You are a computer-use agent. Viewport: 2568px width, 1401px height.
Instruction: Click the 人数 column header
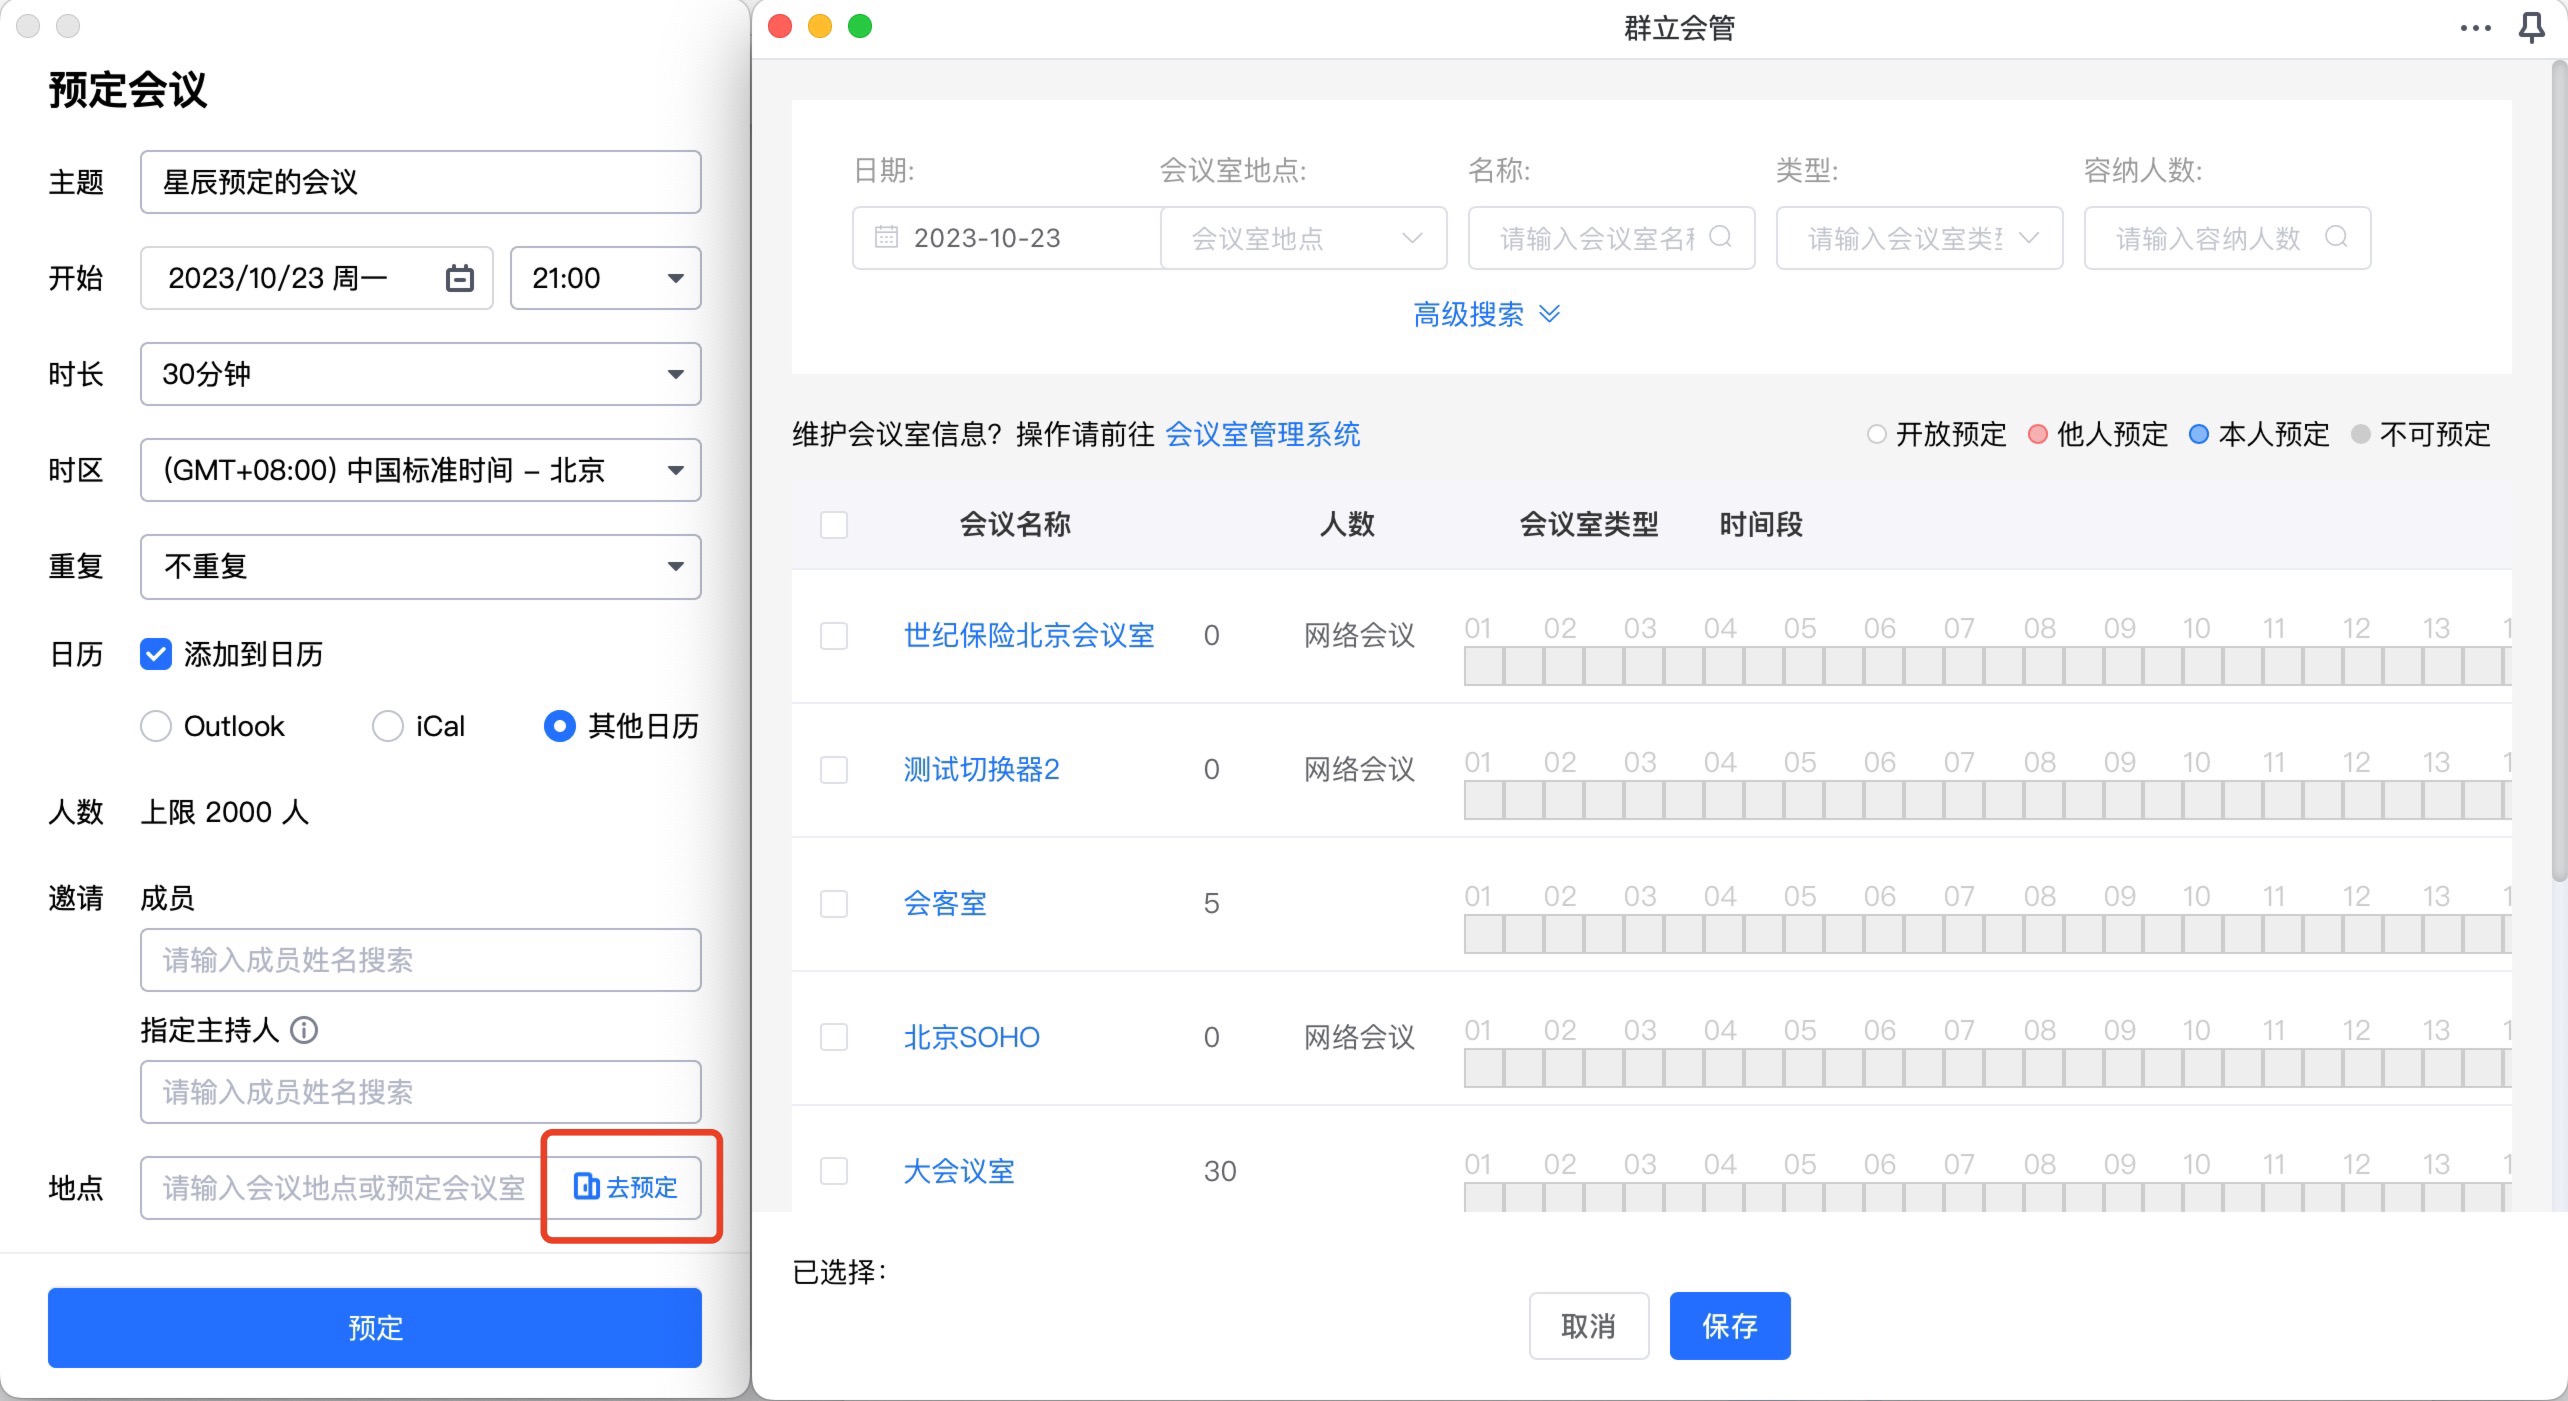point(1347,524)
